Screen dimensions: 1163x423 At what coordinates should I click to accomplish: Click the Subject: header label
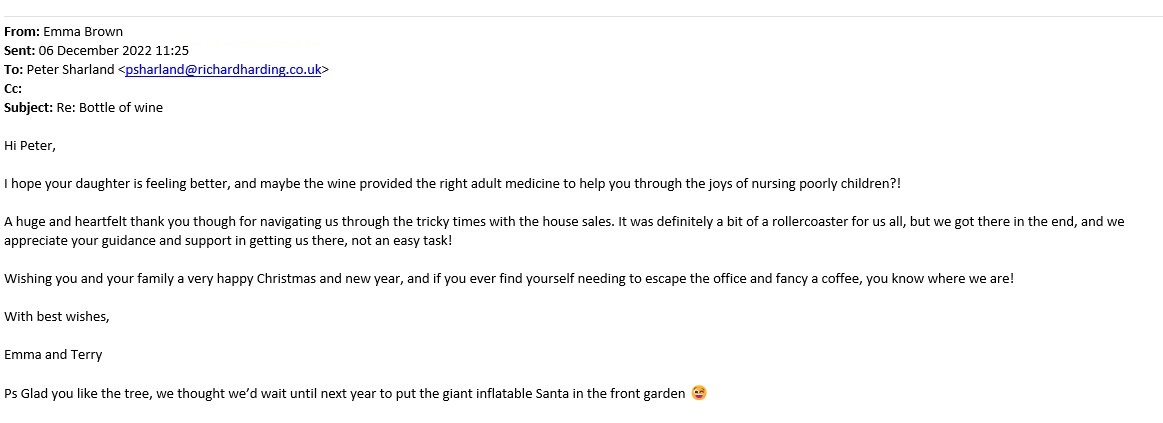click(28, 108)
